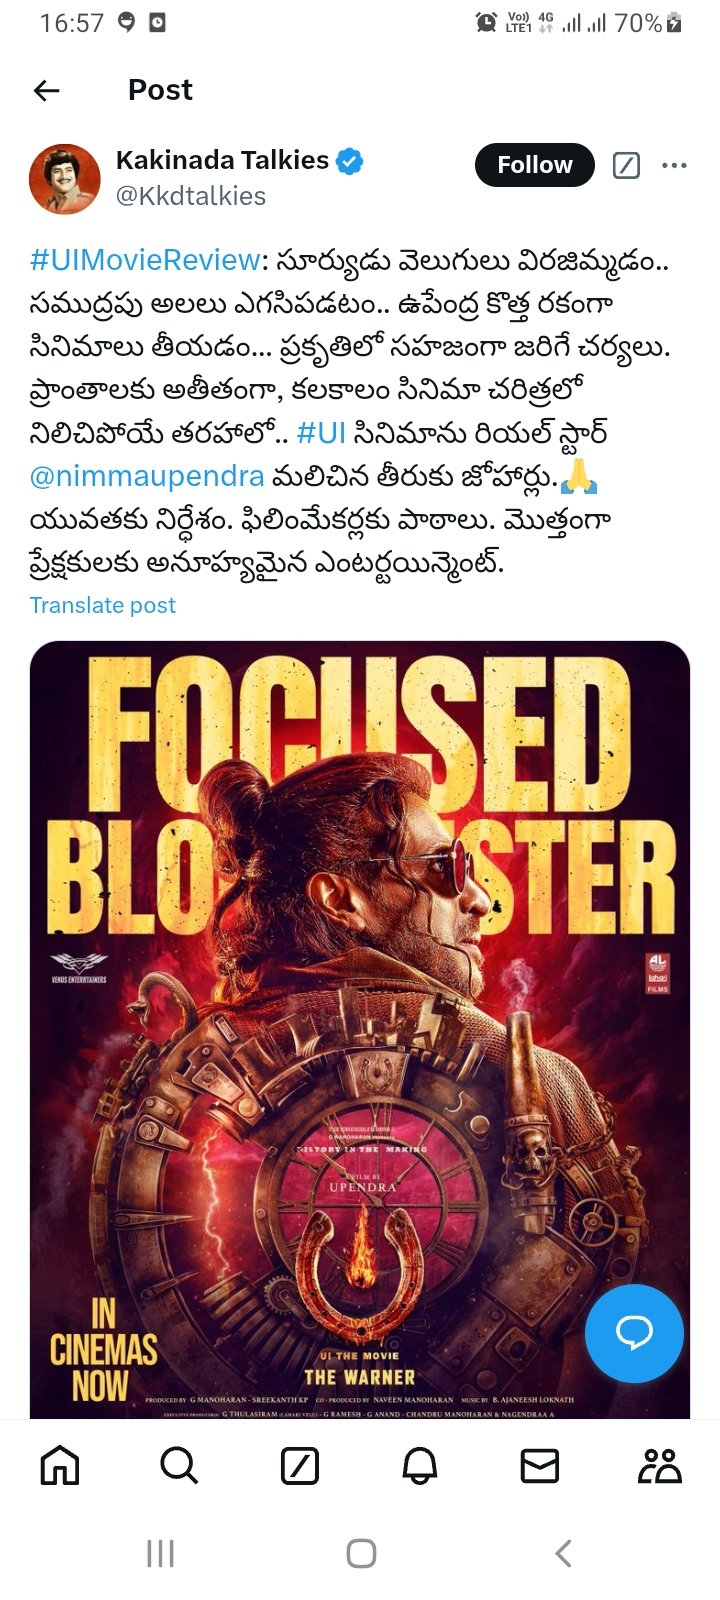Tap the Grok slash icon beside Follow
Image resolution: width=720 pixels, height=1600 pixels.
(626, 165)
